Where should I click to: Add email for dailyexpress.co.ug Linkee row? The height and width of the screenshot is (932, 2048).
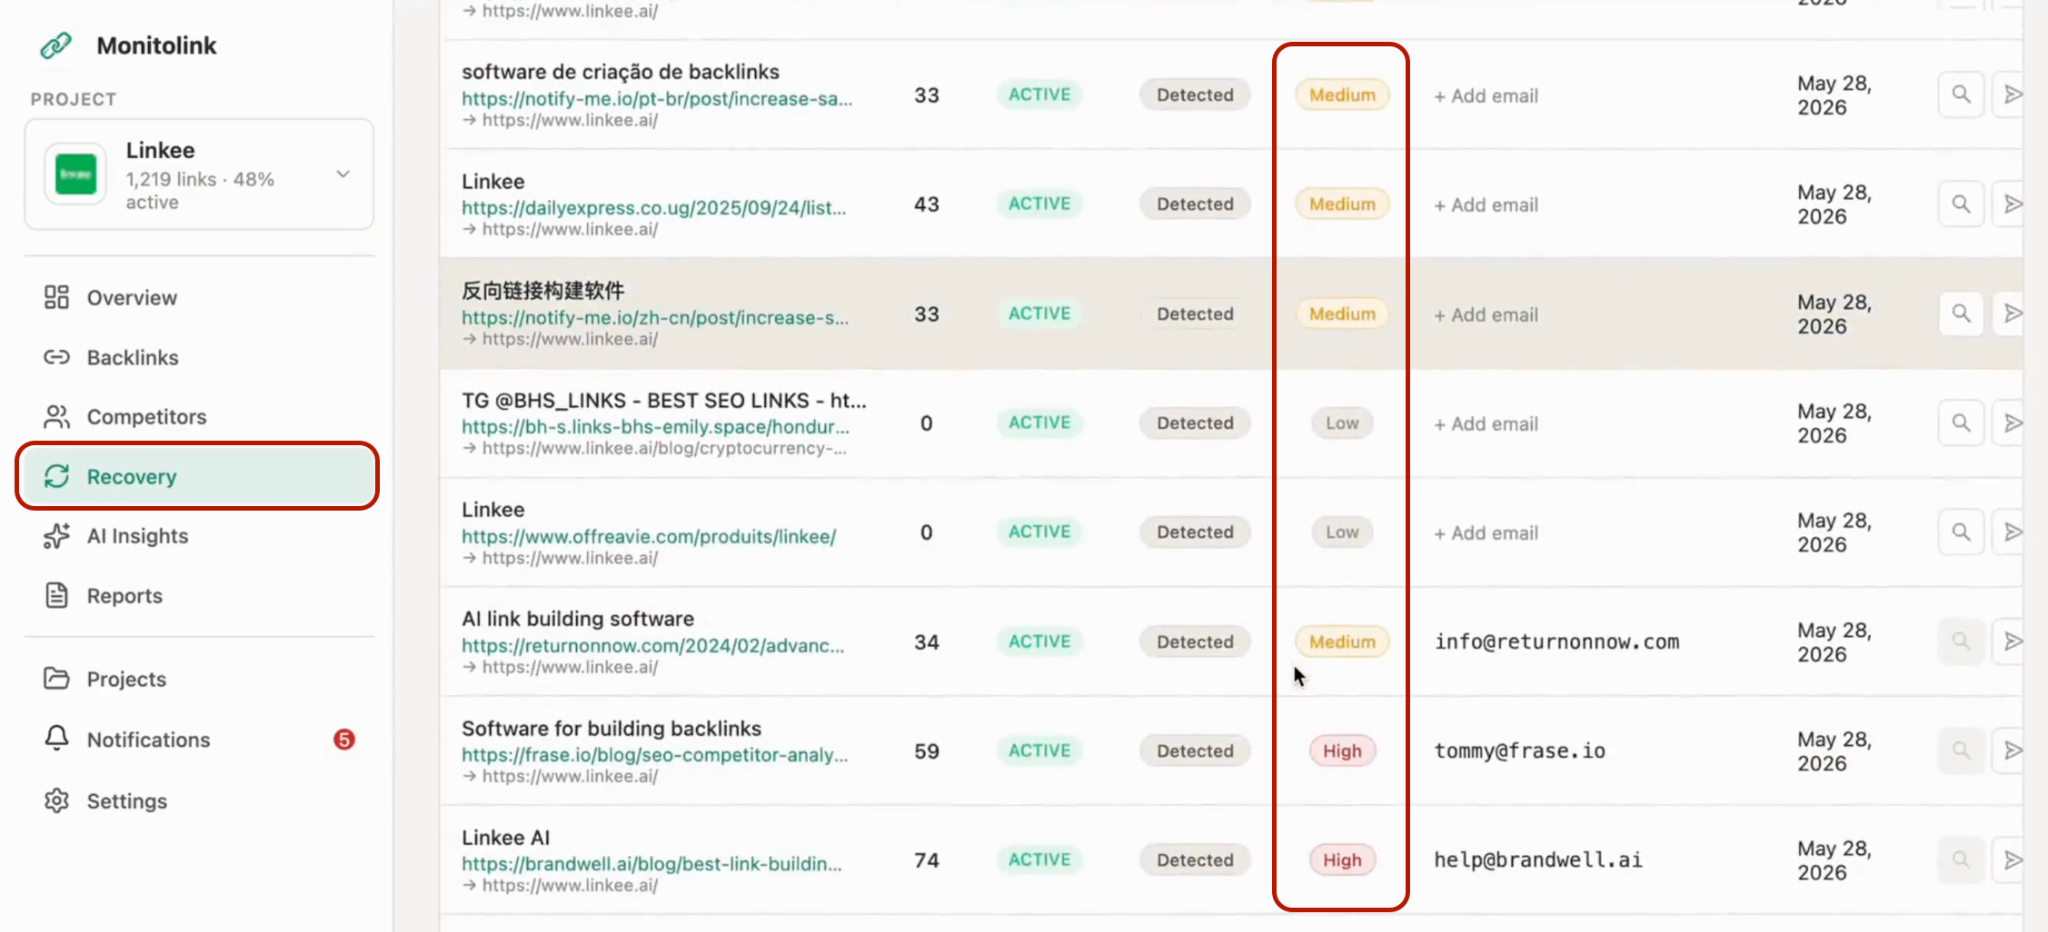(x=1486, y=205)
